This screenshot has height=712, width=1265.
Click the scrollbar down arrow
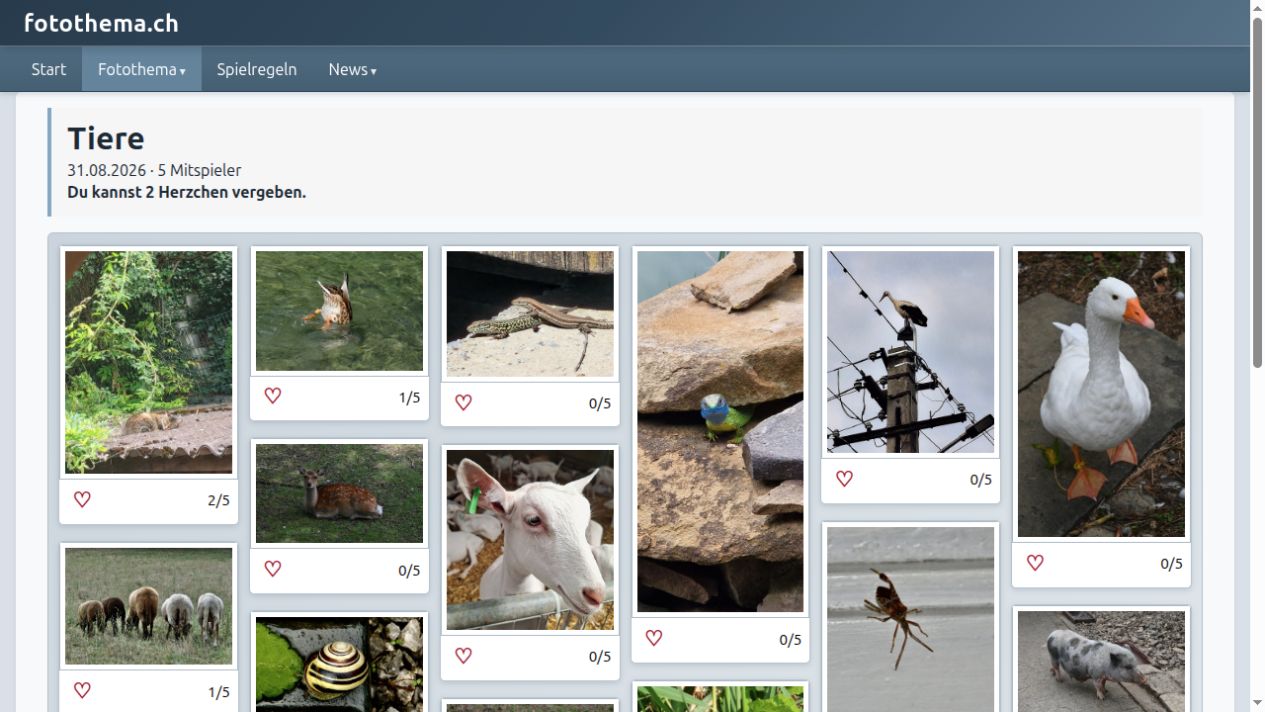[x=1258, y=704]
